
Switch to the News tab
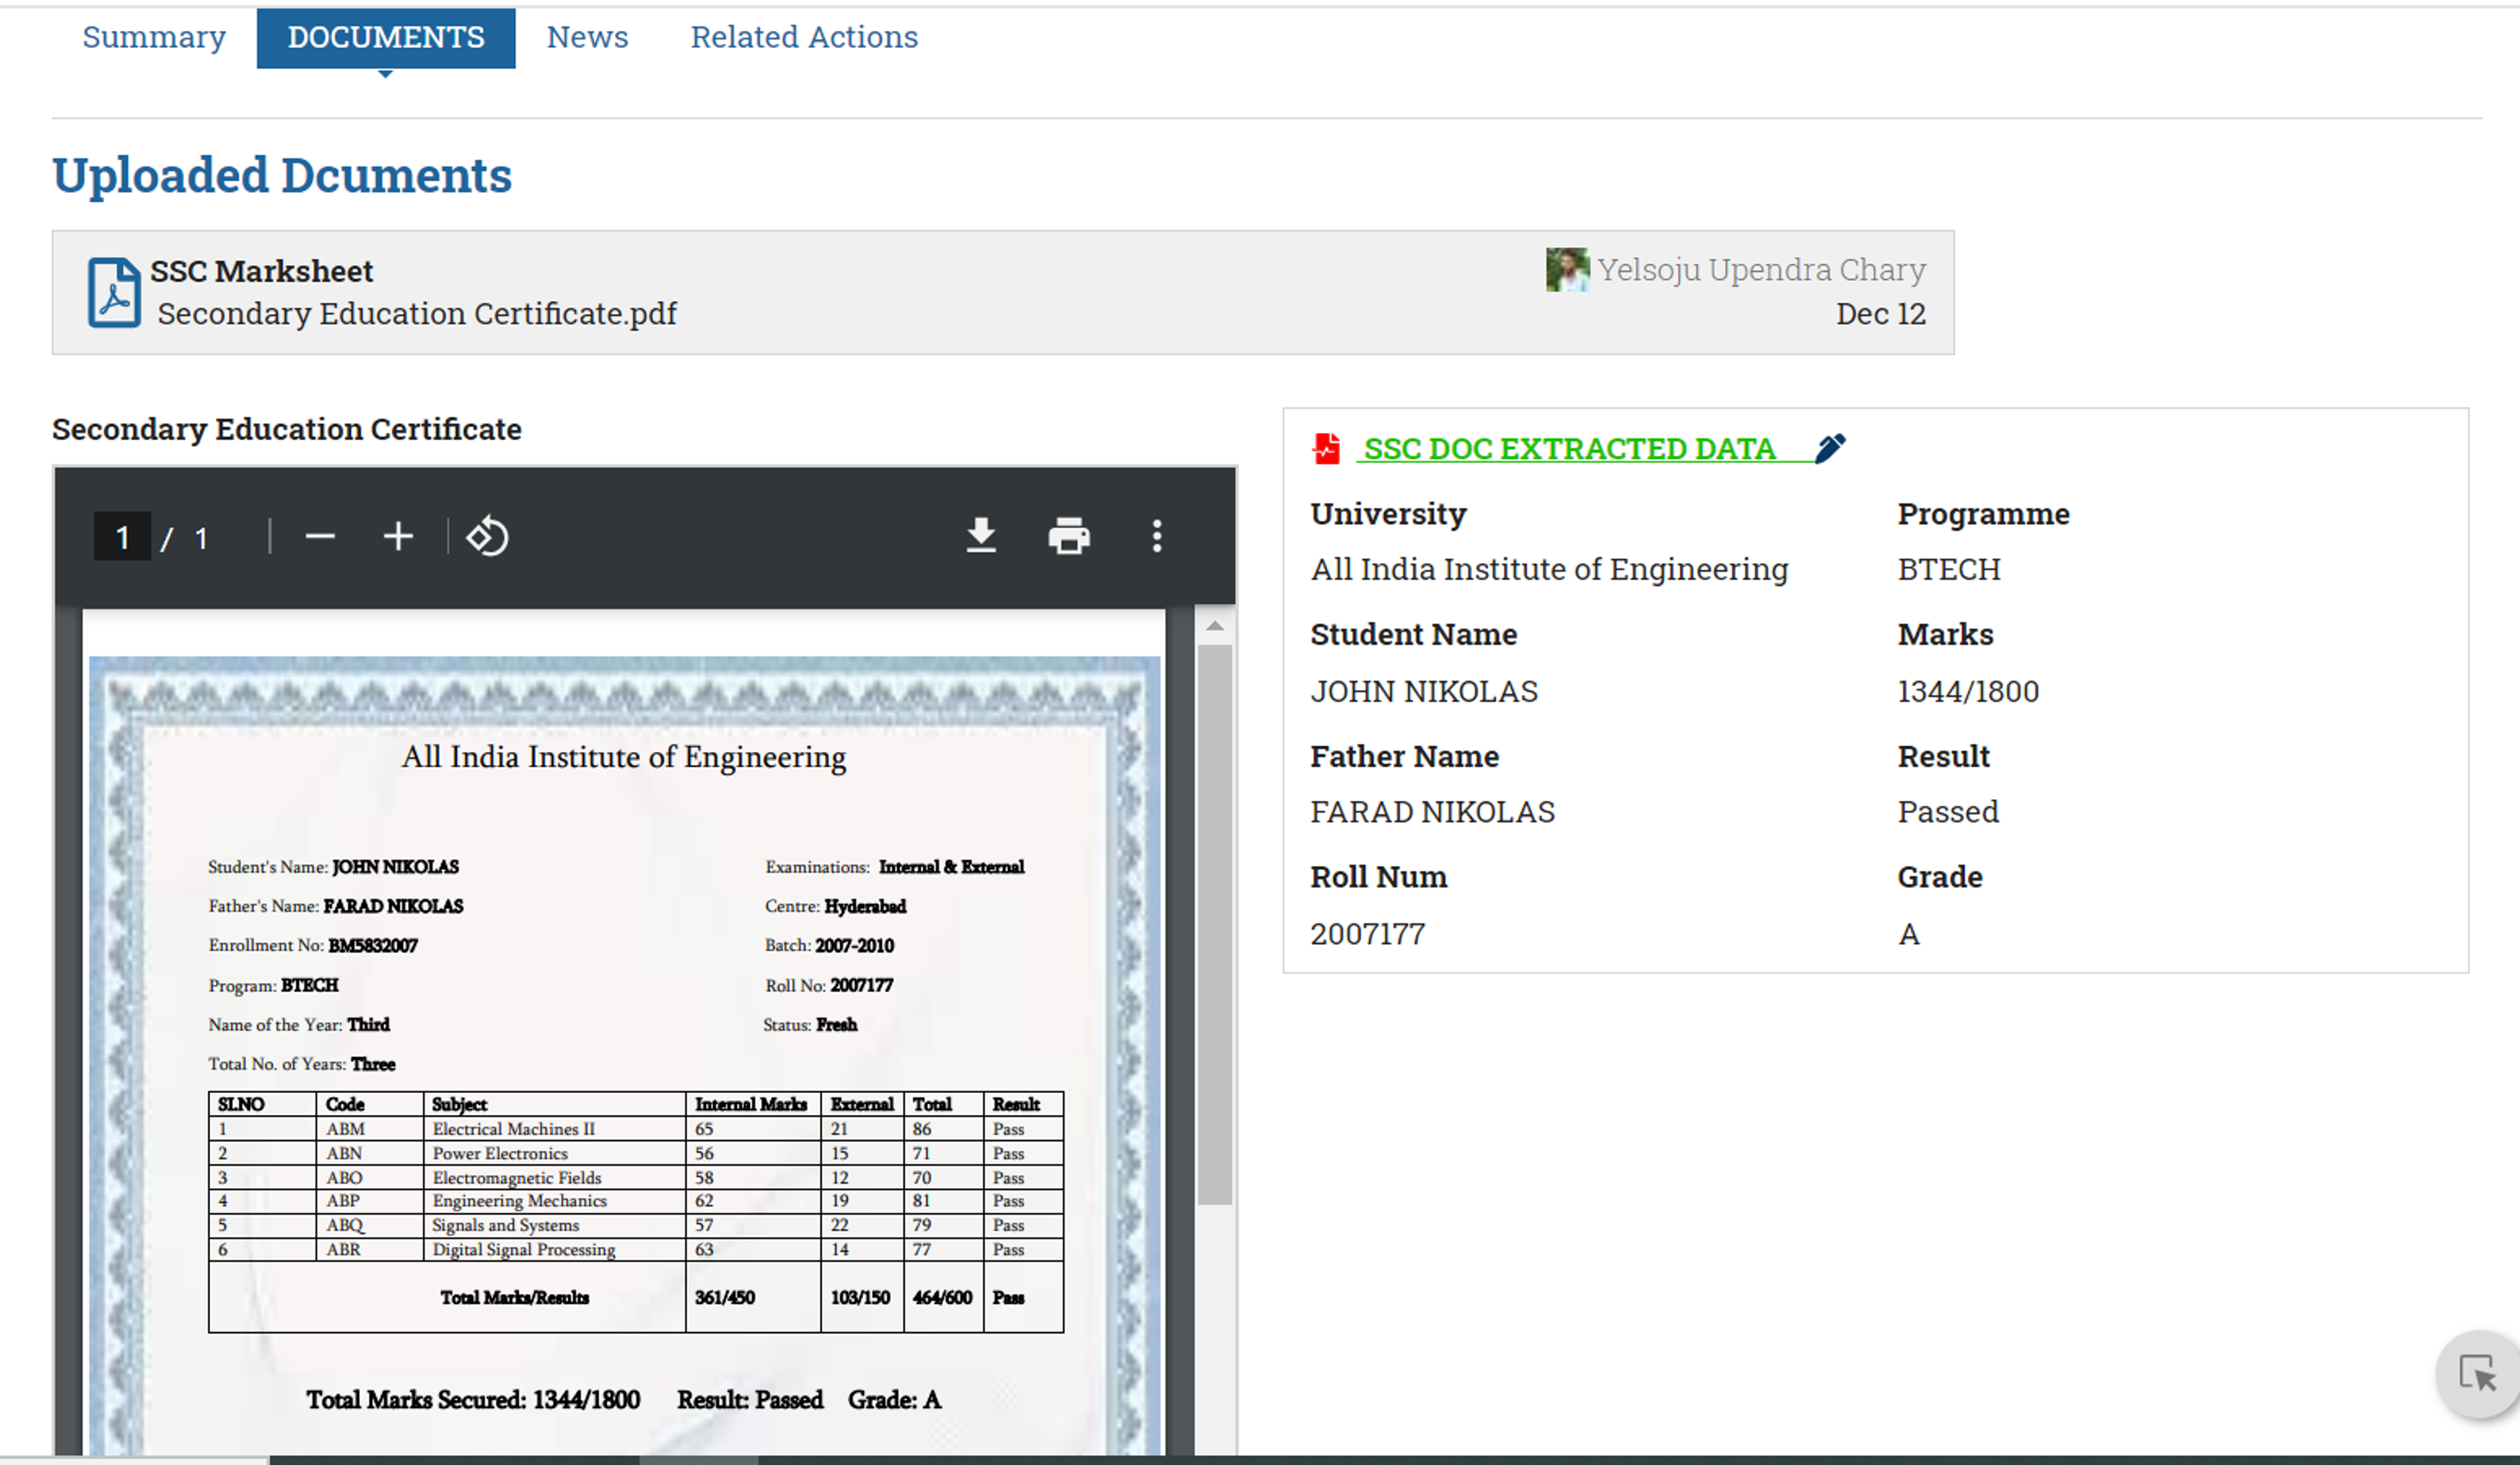pyautogui.click(x=587, y=37)
